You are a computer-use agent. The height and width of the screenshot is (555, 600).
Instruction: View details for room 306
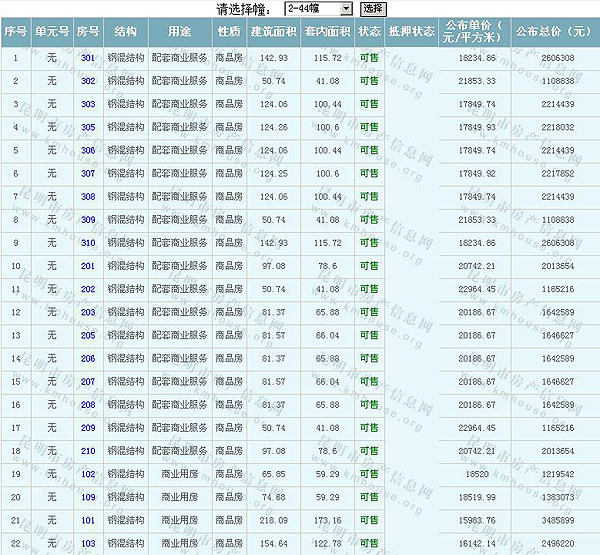click(x=88, y=150)
